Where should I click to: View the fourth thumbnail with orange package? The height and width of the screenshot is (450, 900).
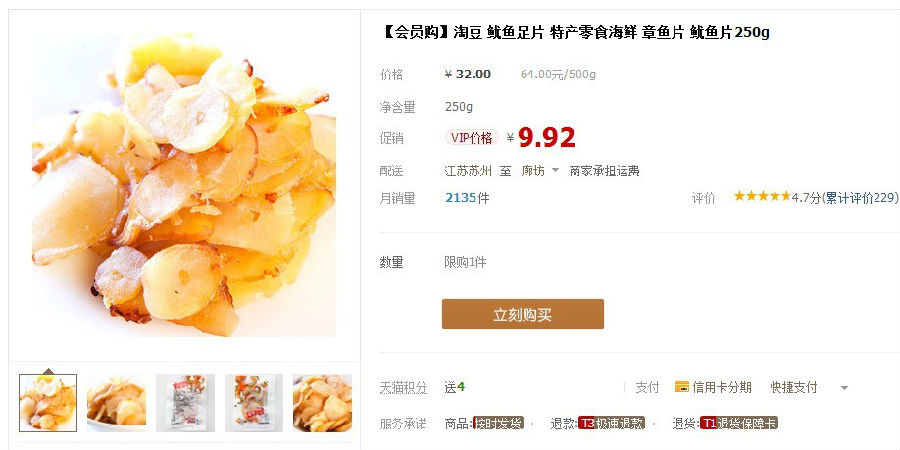(254, 403)
